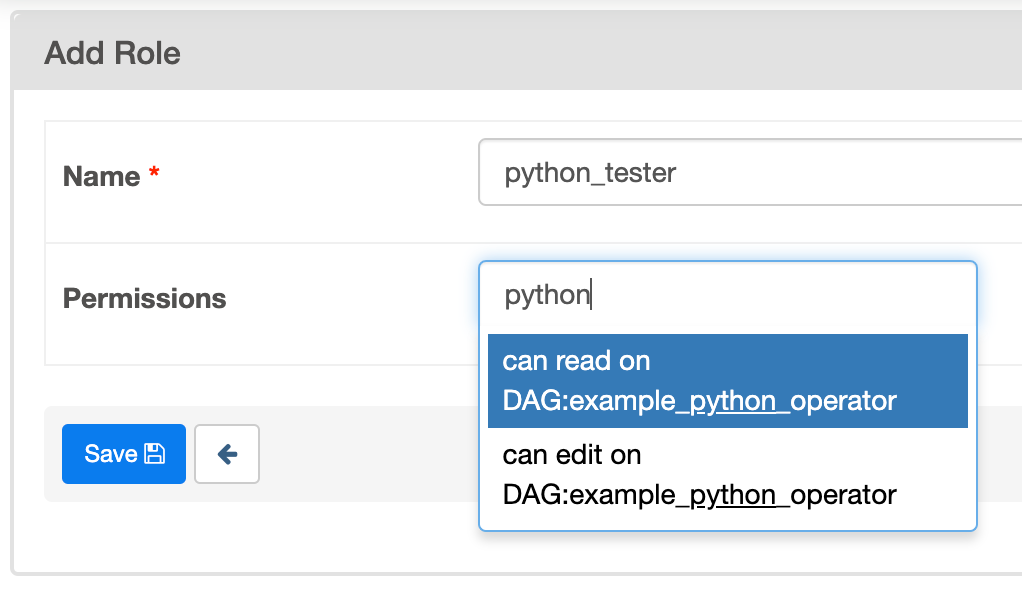Screen dimensions: 1022x598
Task: Click the 'can edit on' text in second option
Action: (x=572, y=455)
